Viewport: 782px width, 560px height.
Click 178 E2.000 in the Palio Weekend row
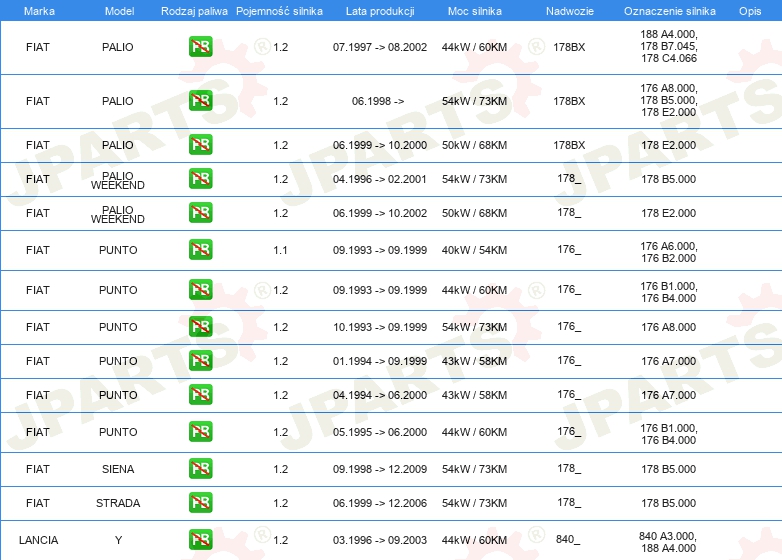pyautogui.click(x=669, y=213)
